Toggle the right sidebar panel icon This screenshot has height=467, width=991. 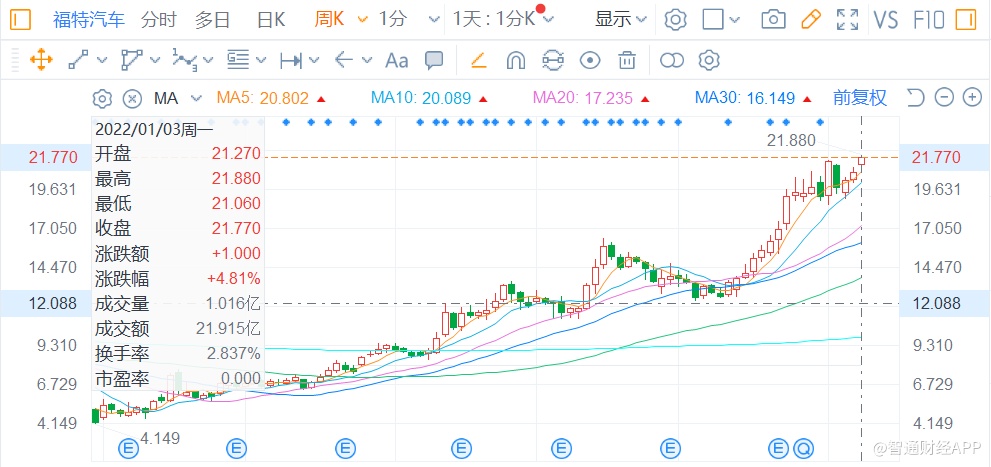pos(965,20)
